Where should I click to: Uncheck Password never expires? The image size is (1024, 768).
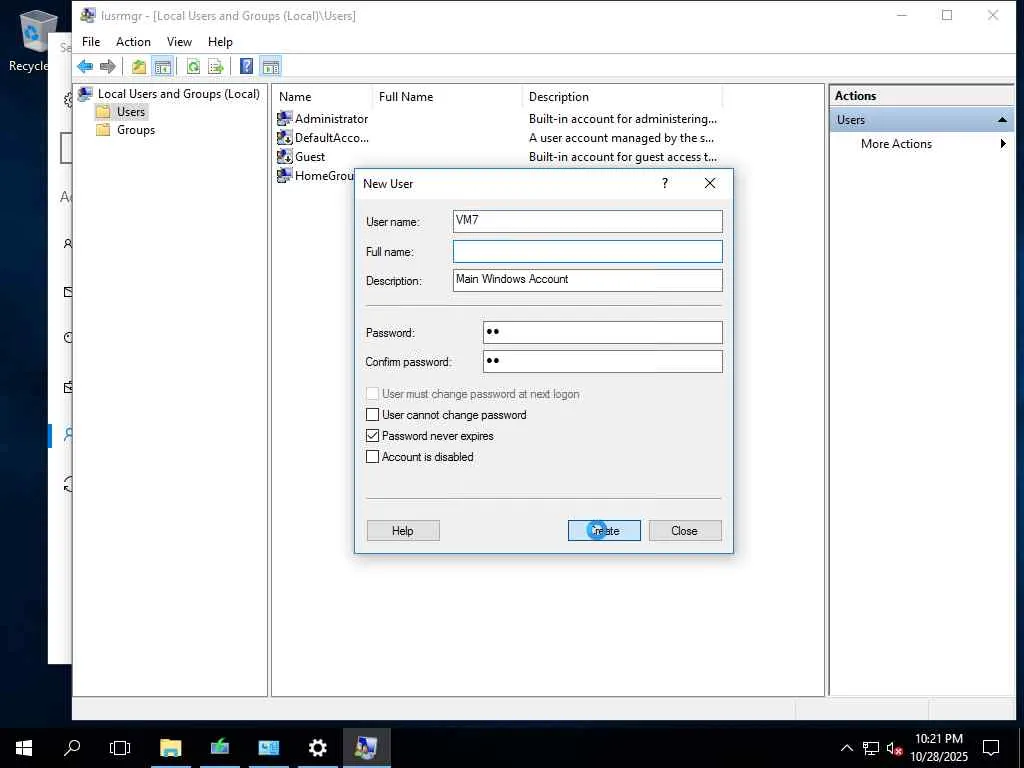click(x=372, y=436)
